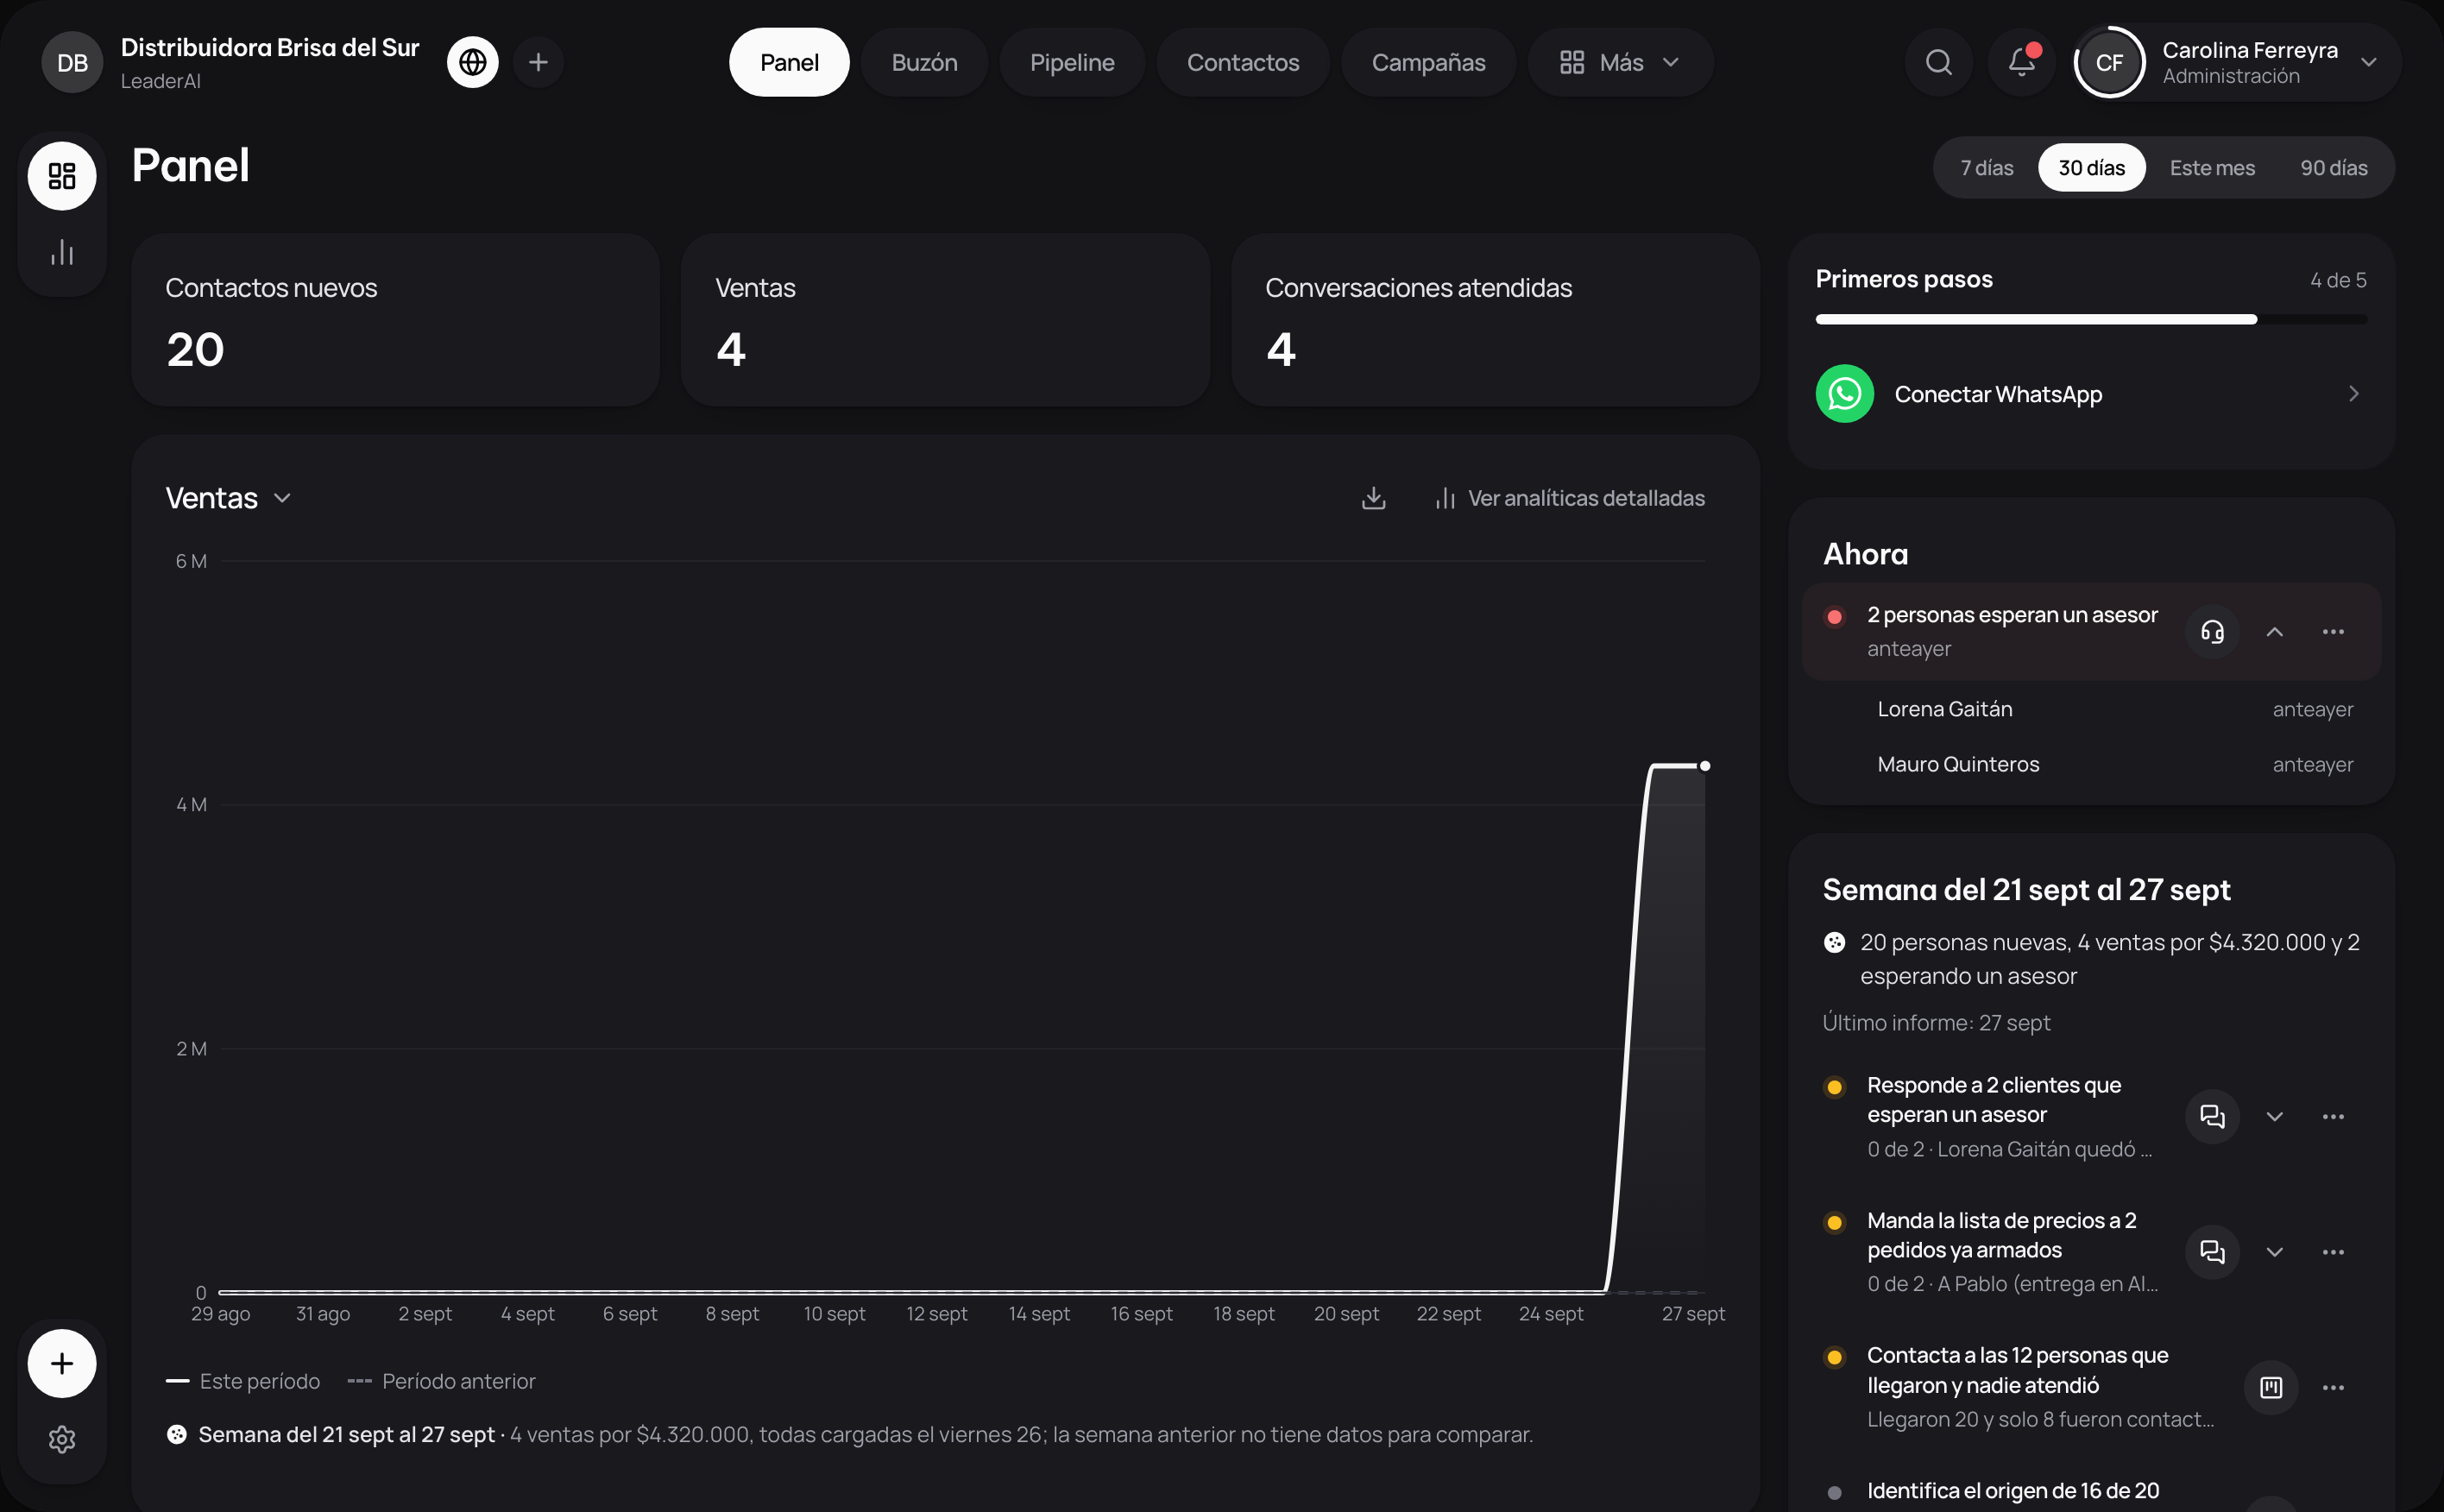
Task: Go to the Buzón tab
Action: [924, 62]
